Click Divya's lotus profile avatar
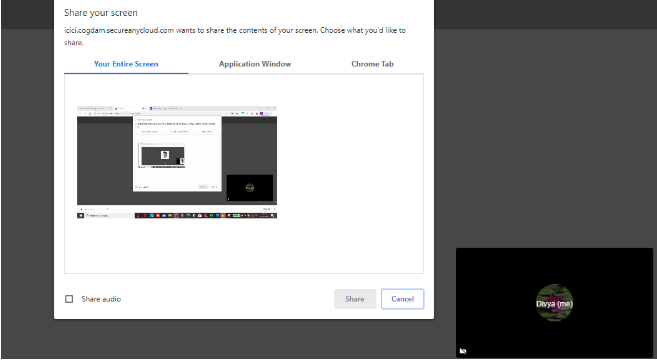 554,303
